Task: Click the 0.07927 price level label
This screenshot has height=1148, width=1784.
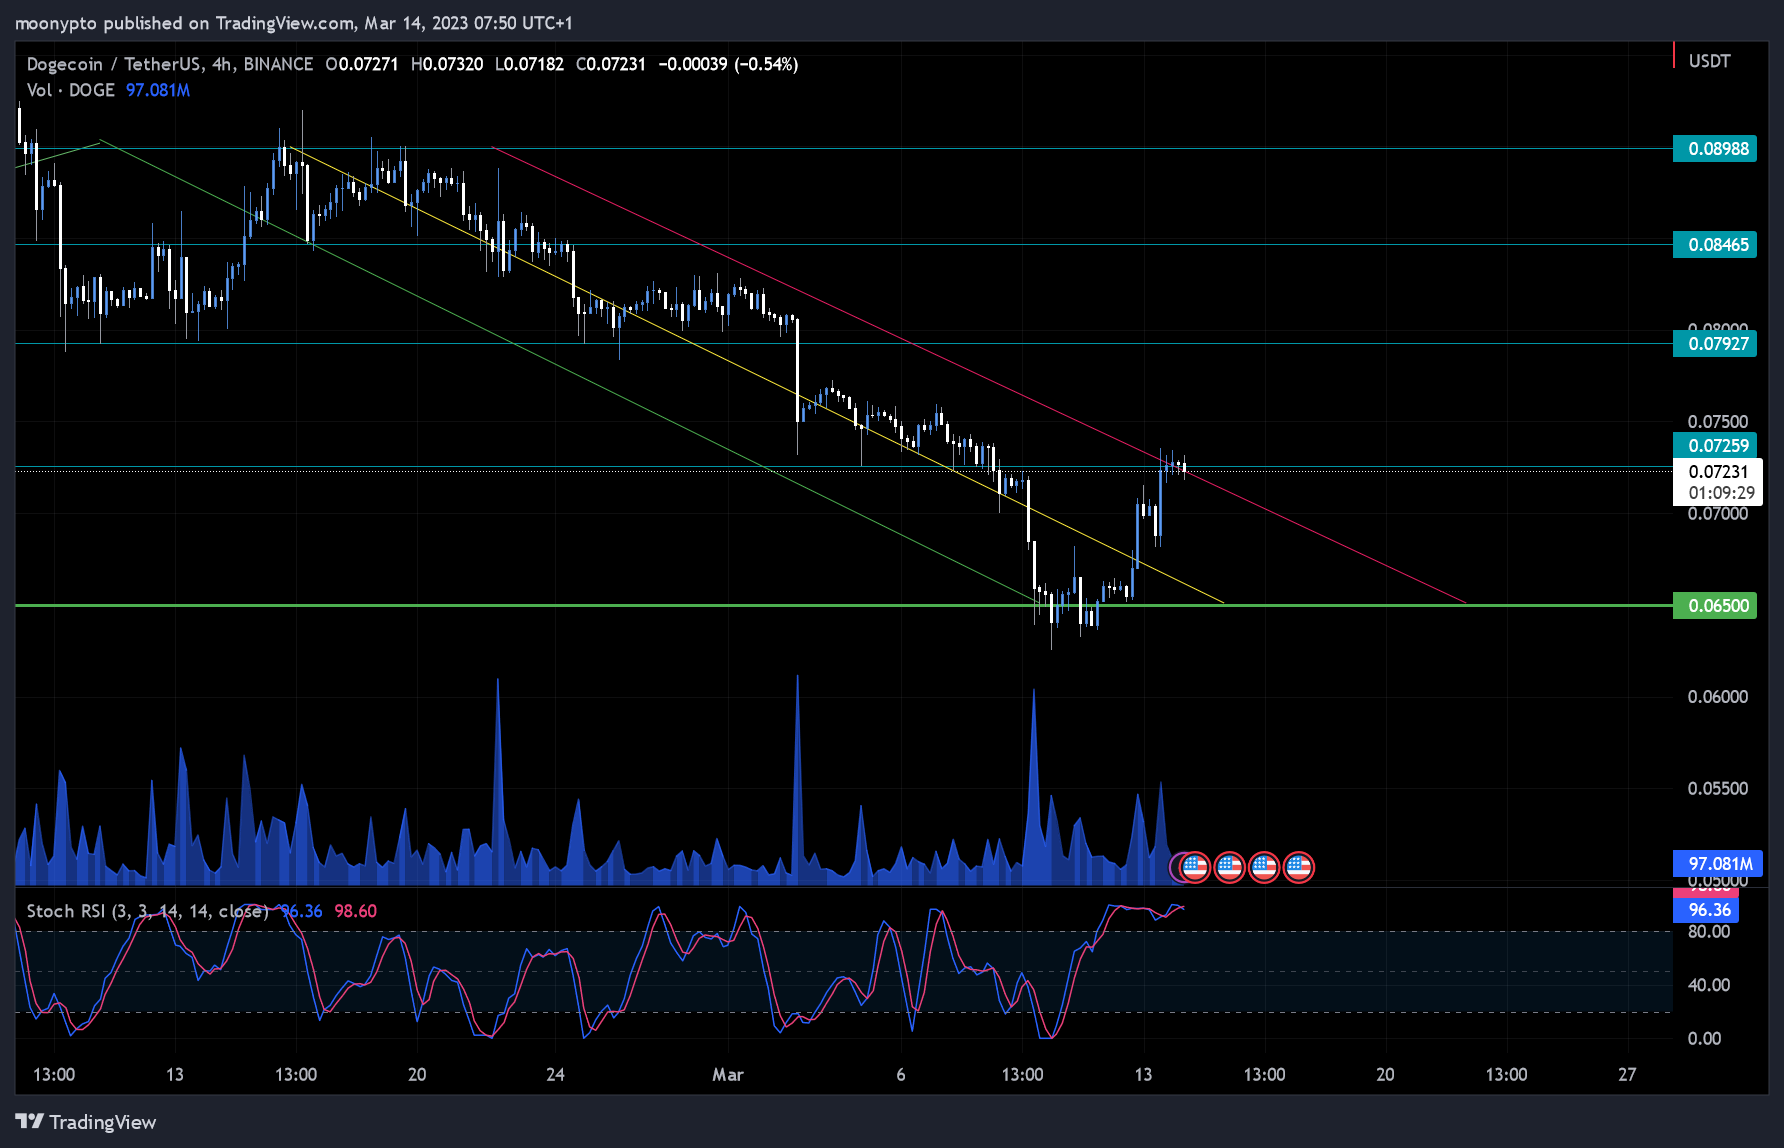Action: coord(1715,344)
